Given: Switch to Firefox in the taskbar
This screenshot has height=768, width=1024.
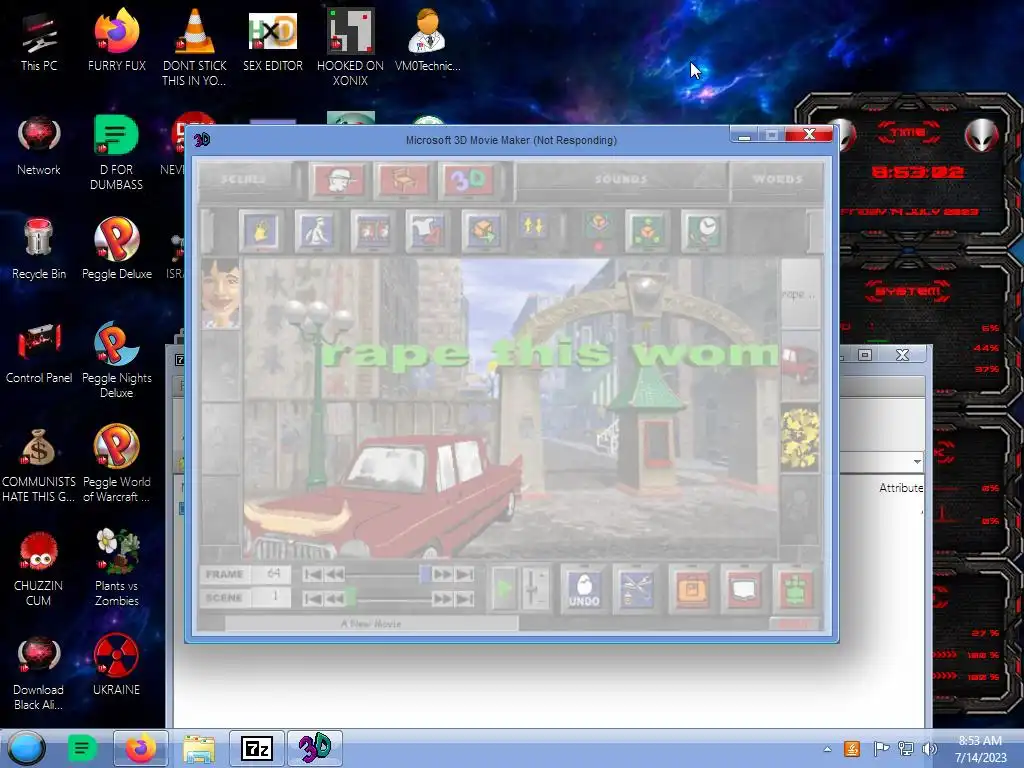Looking at the screenshot, I should 140,748.
